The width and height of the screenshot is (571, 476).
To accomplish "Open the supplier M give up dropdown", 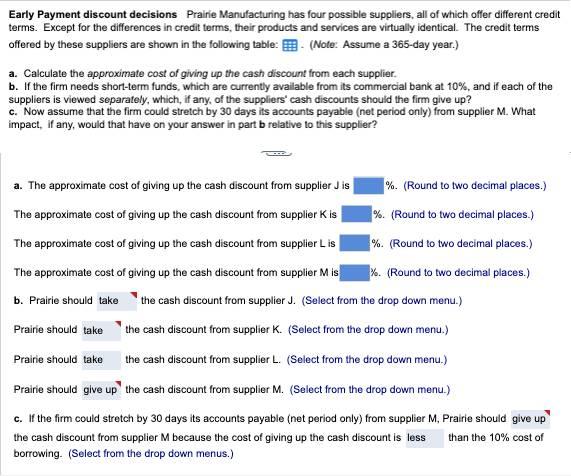I will click(101, 390).
